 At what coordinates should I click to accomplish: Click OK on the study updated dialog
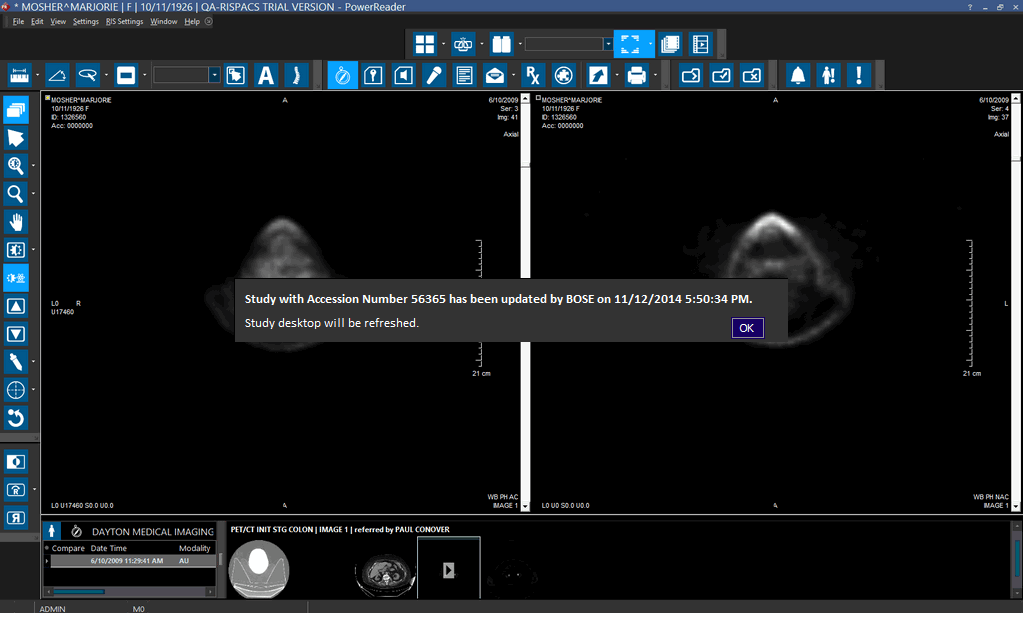[x=747, y=328]
